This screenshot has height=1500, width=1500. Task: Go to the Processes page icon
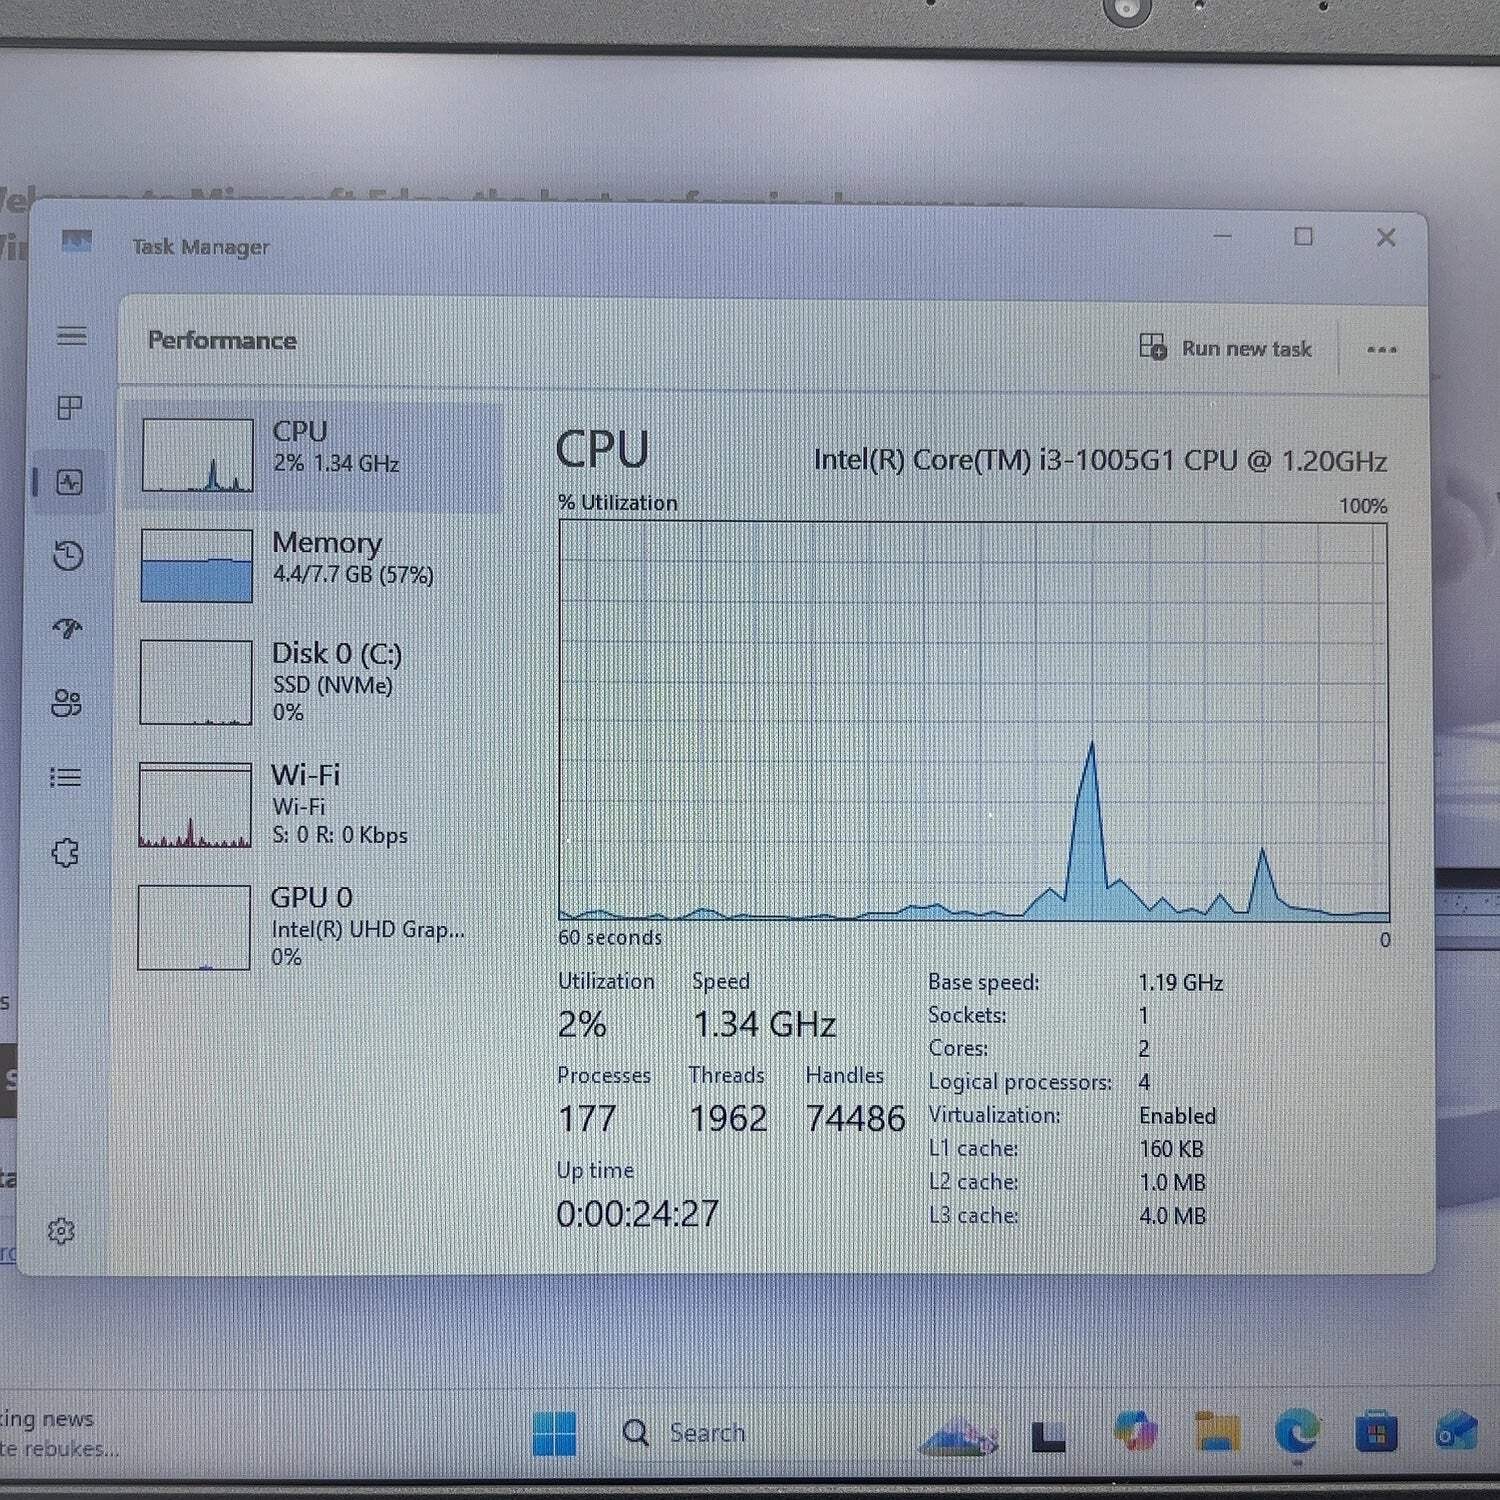[70, 407]
